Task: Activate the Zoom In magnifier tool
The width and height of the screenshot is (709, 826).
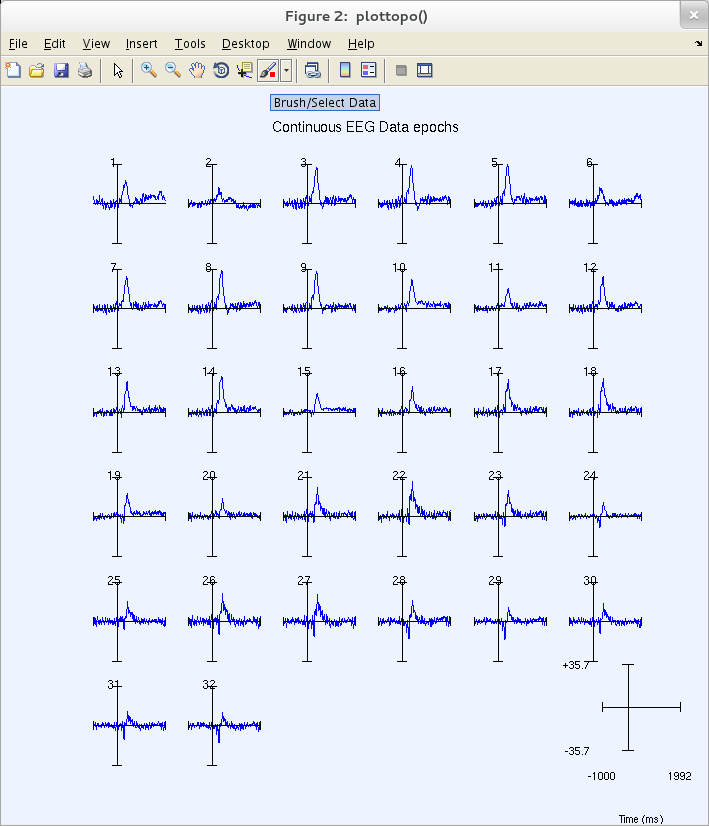Action: [149, 70]
